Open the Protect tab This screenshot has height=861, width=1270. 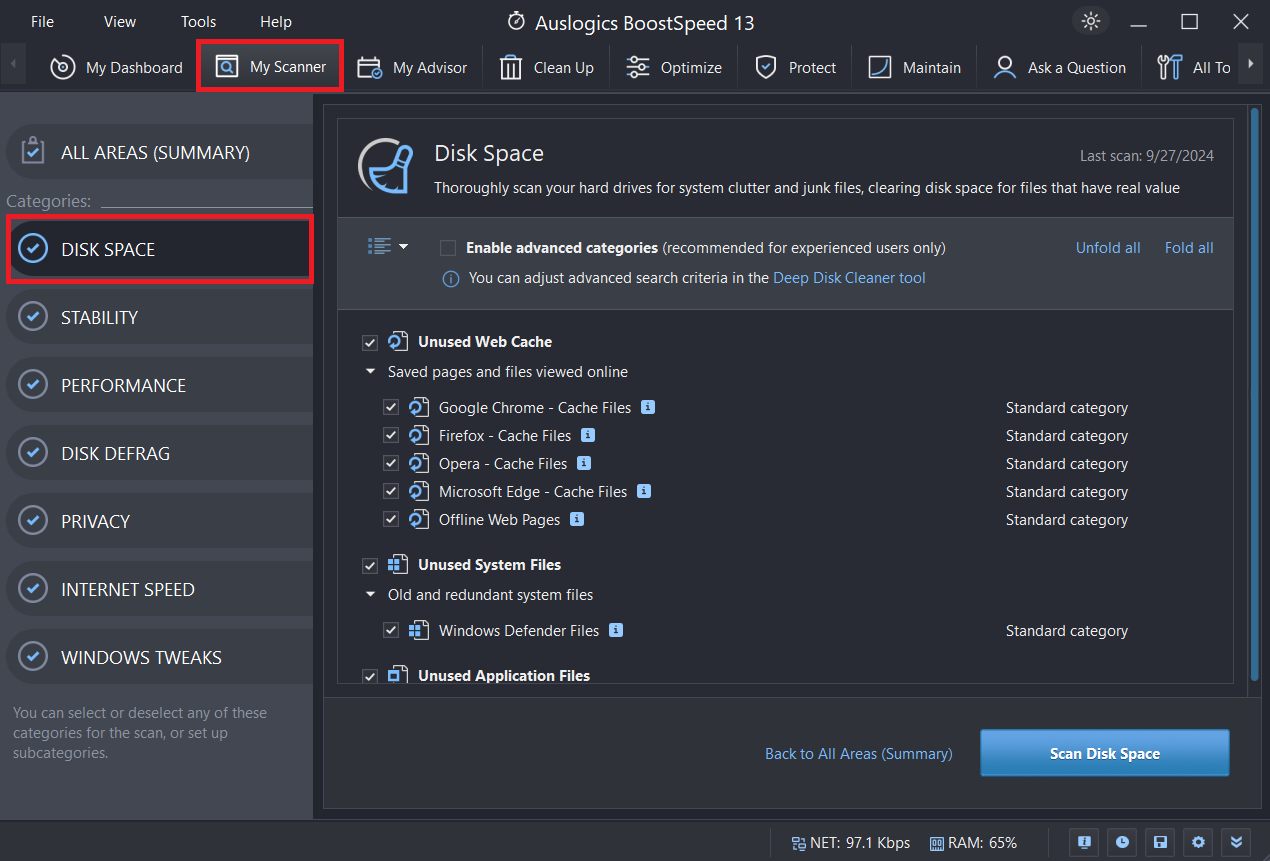tap(795, 67)
